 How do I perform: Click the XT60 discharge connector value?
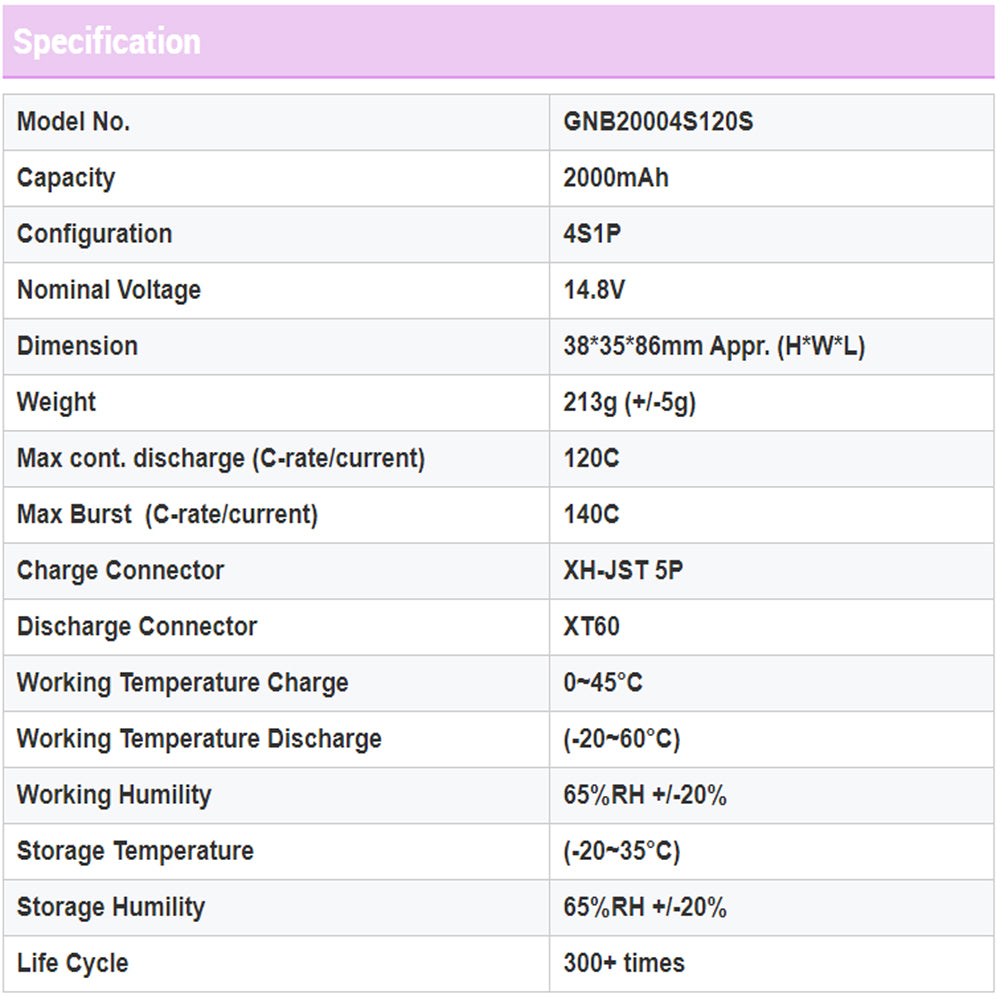pos(591,627)
